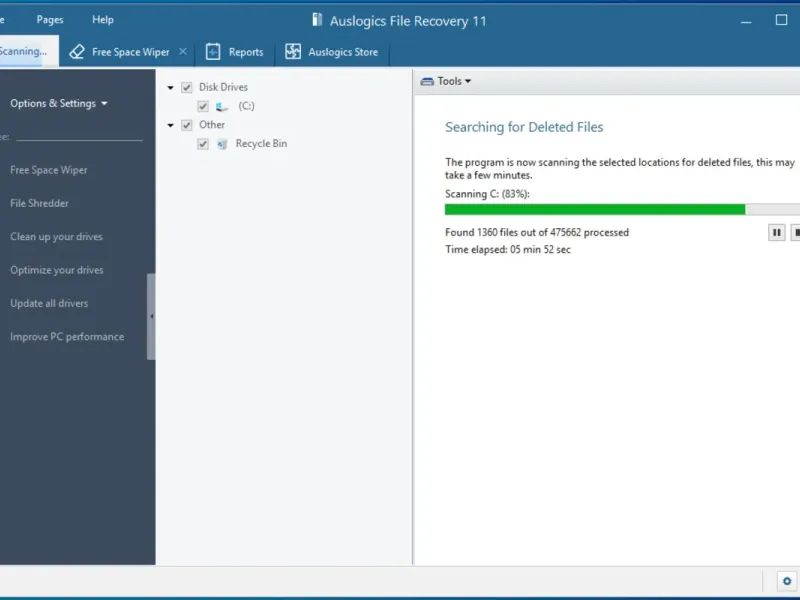
Task: Click the Reports tab icon
Action: 213,52
